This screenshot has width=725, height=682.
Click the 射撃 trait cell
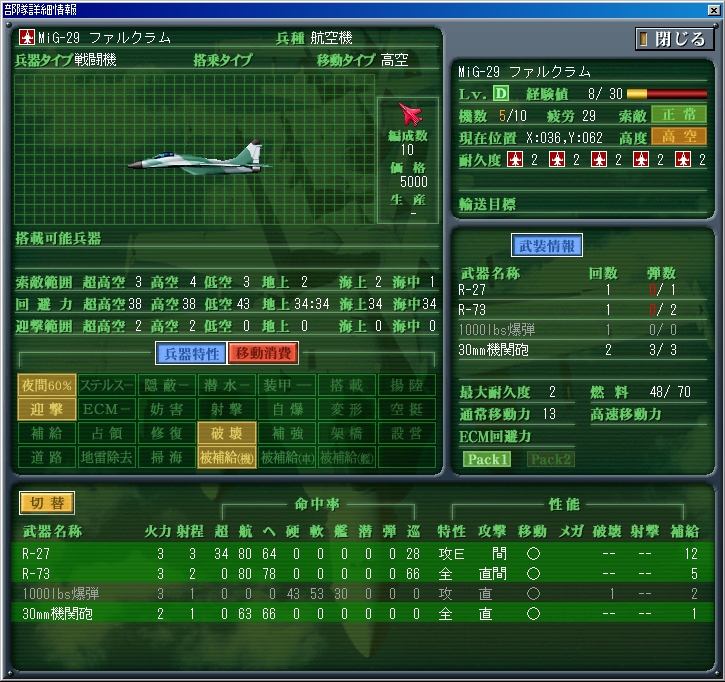[x=227, y=409]
